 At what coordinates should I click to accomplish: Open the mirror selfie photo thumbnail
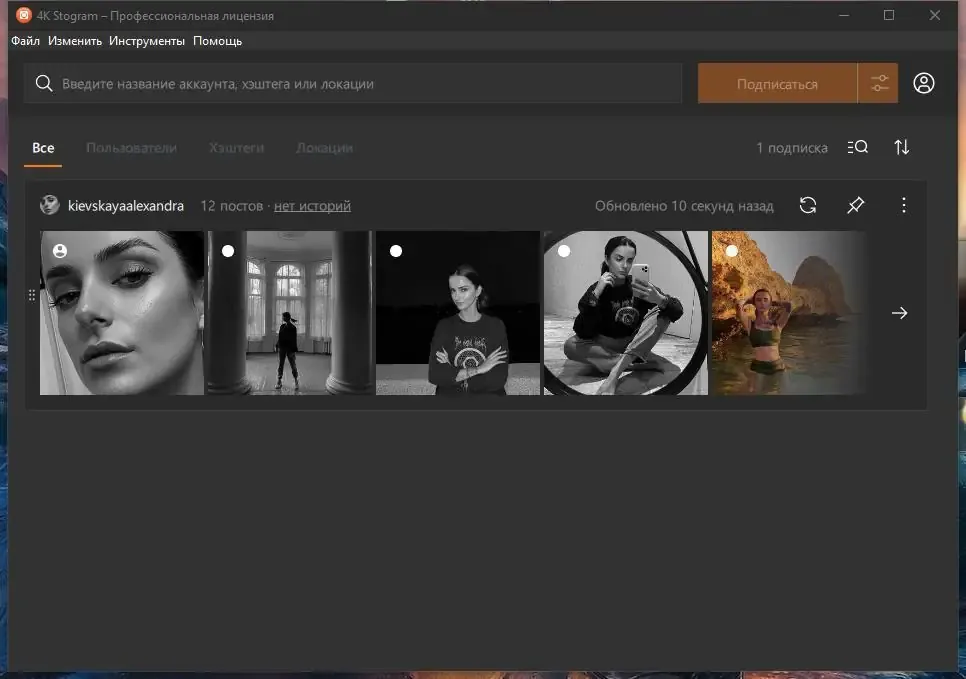(x=626, y=313)
